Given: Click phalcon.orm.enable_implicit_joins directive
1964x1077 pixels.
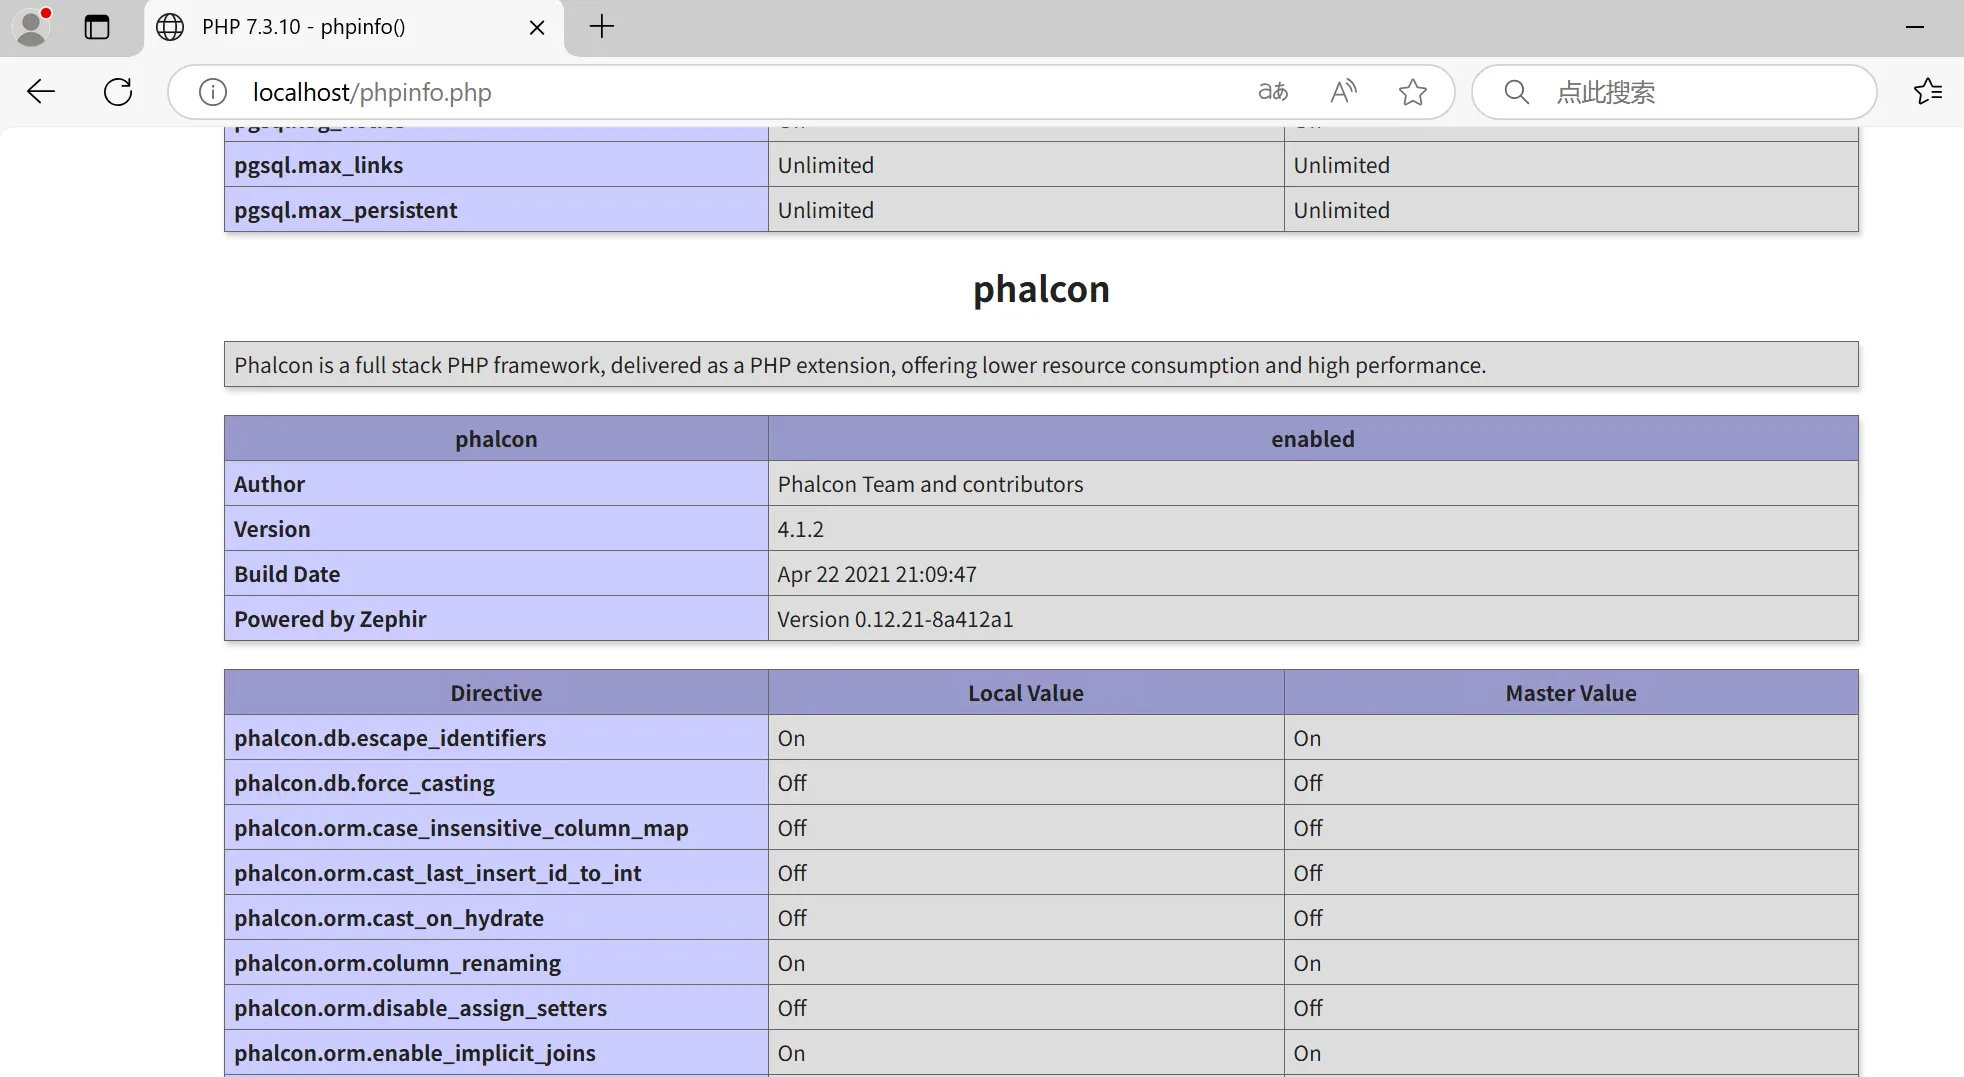Looking at the screenshot, I should click(x=415, y=1053).
